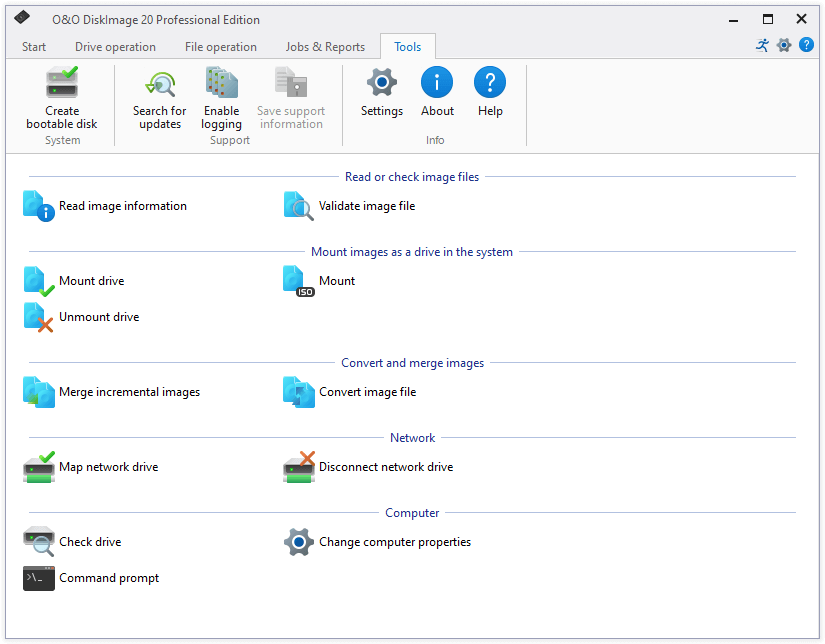This screenshot has width=825, height=644.
Task: Enable logging from the ribbon
Action: pyautogui.click(x=221, y=84)
